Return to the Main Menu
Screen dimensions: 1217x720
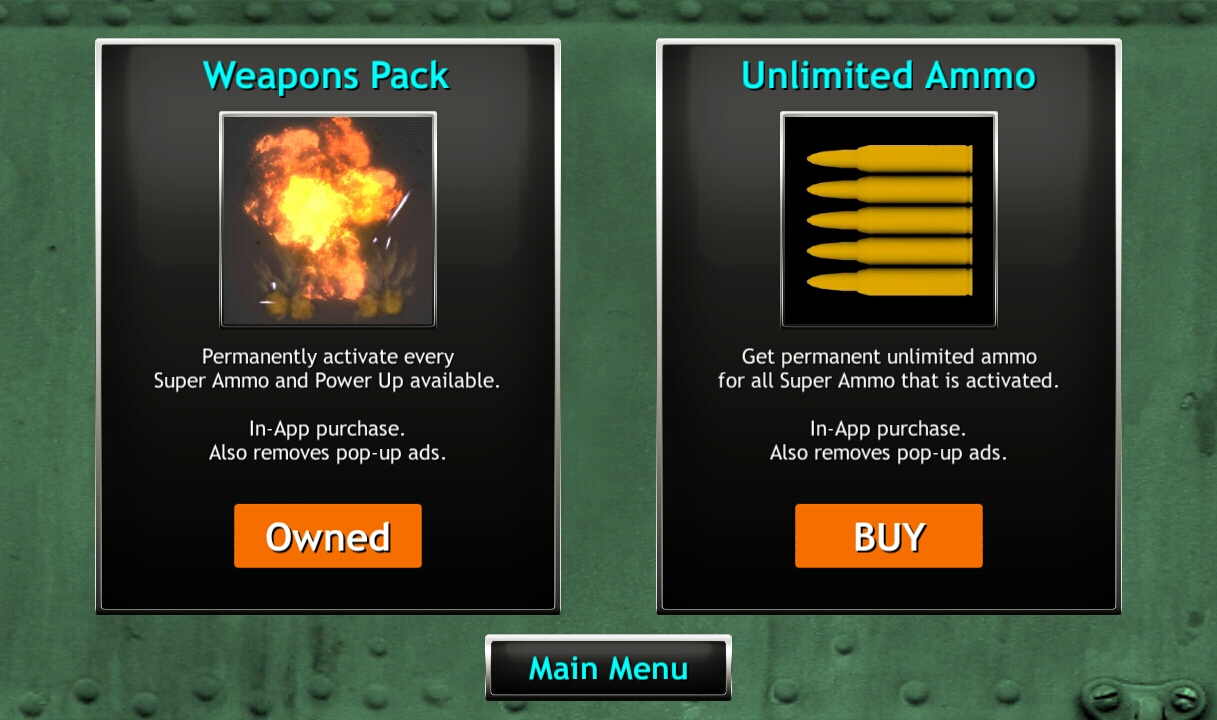[608, 667]
